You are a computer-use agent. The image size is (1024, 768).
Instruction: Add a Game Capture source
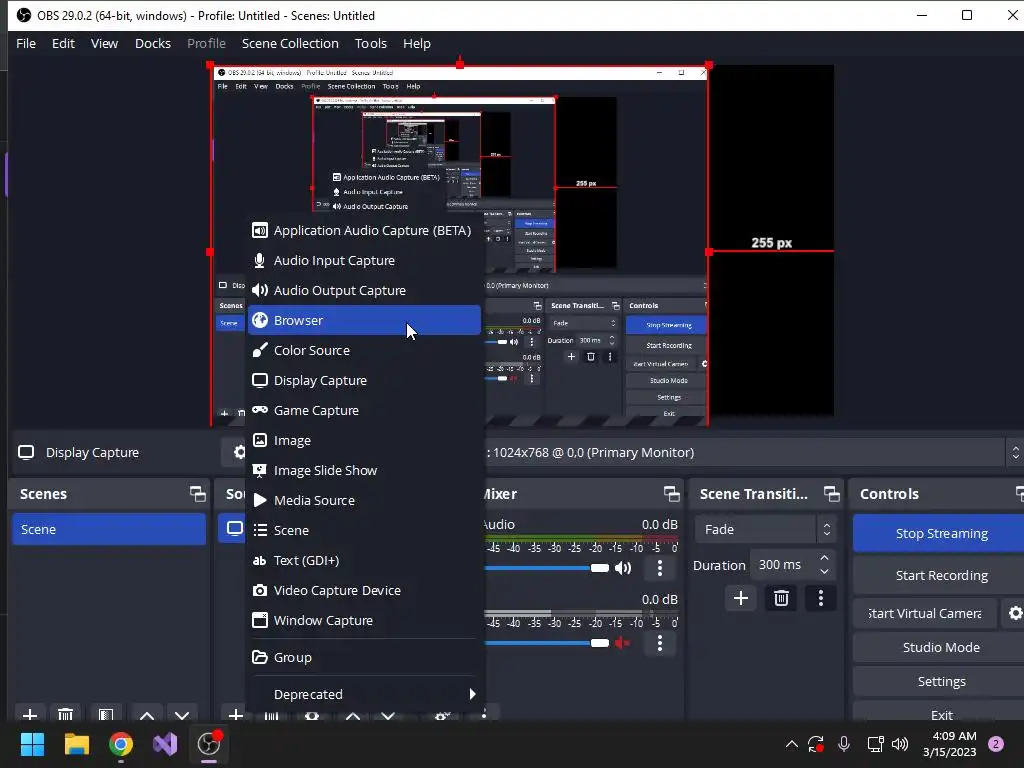(x=364, y=411)
